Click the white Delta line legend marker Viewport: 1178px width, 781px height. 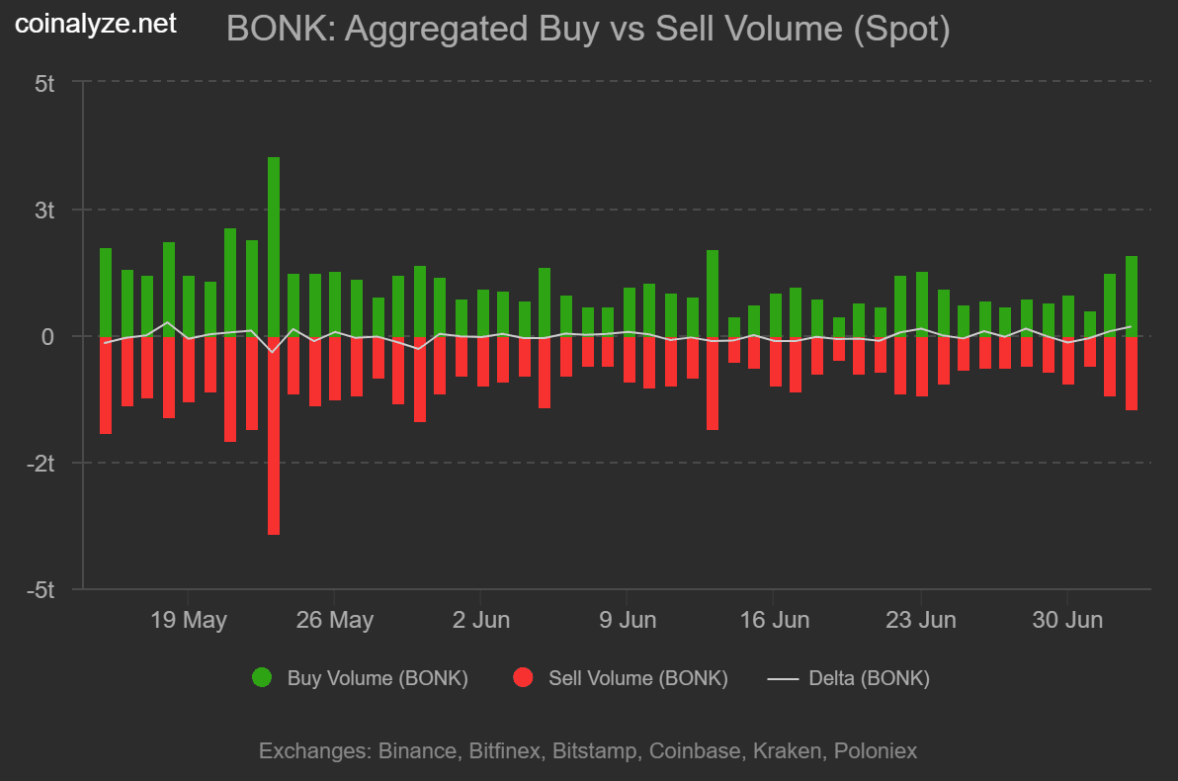click(783, 679)
